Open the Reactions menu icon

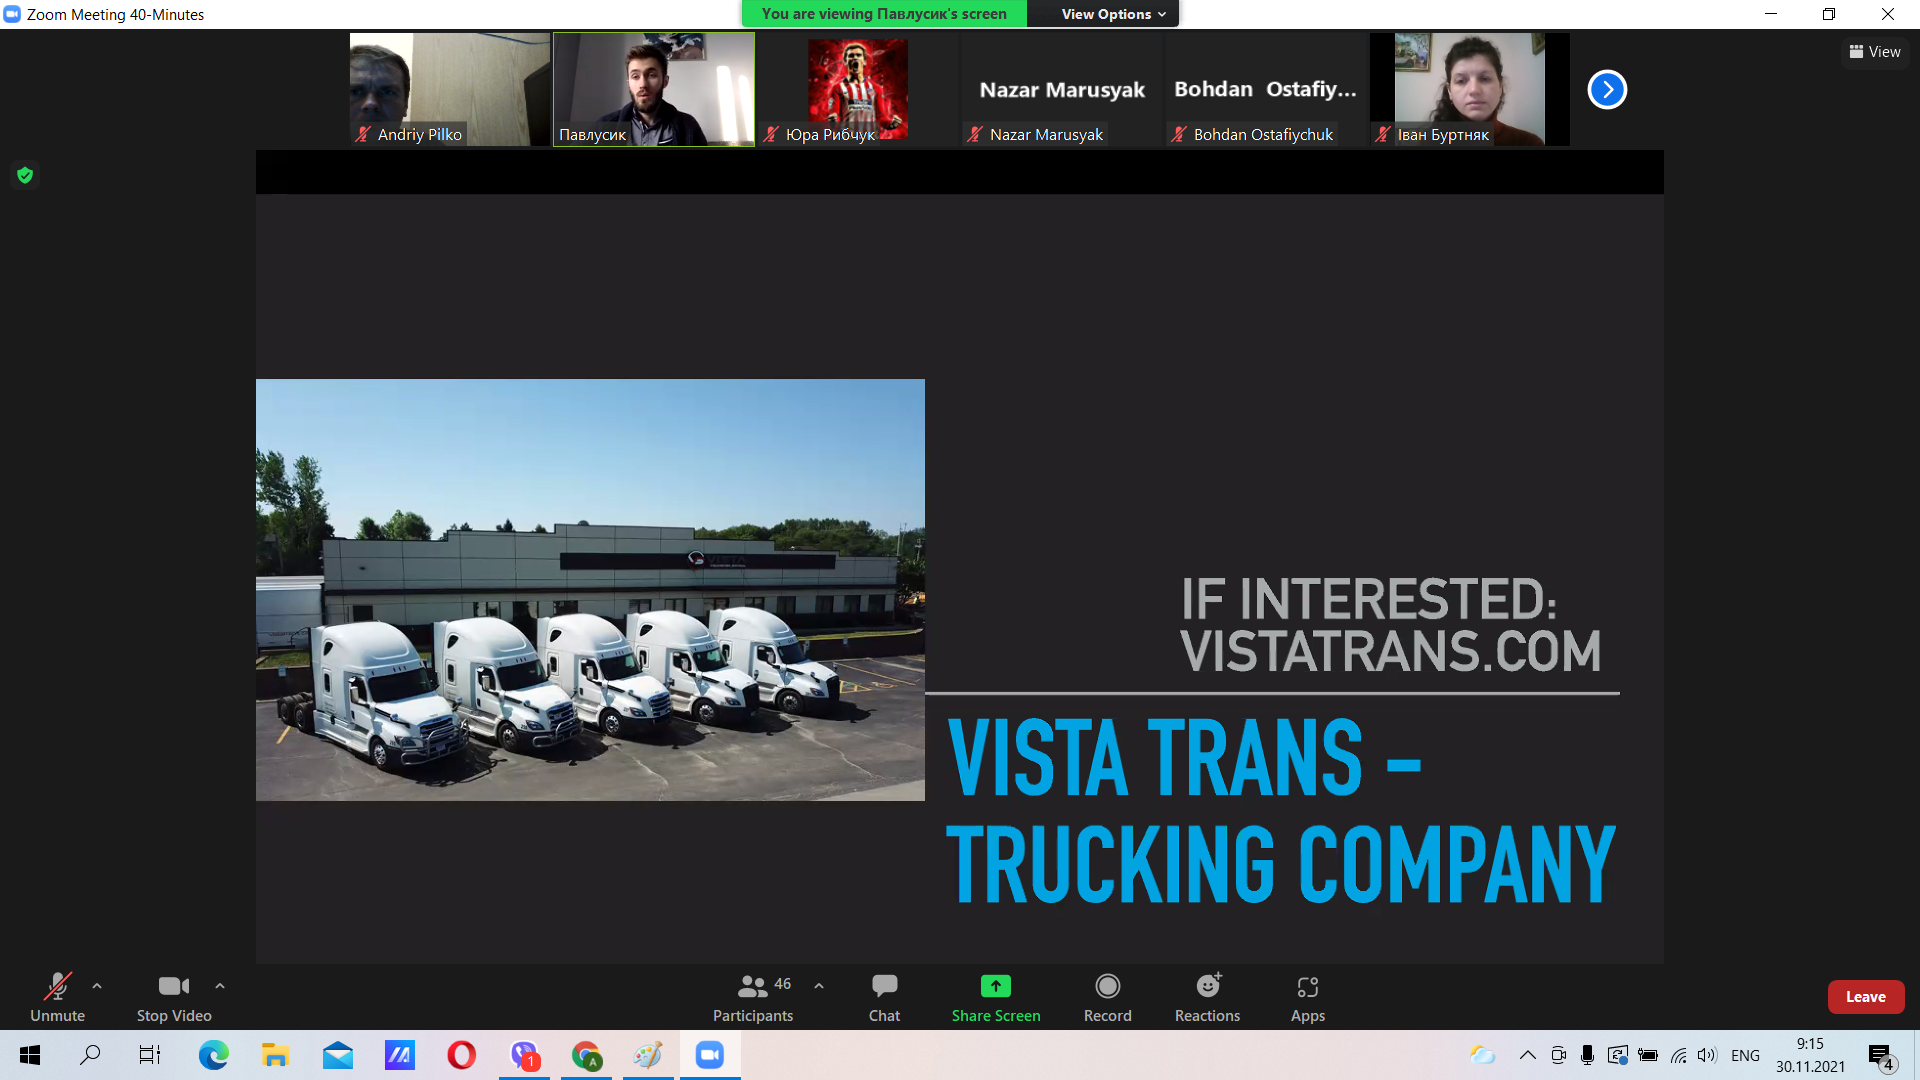1207,987
